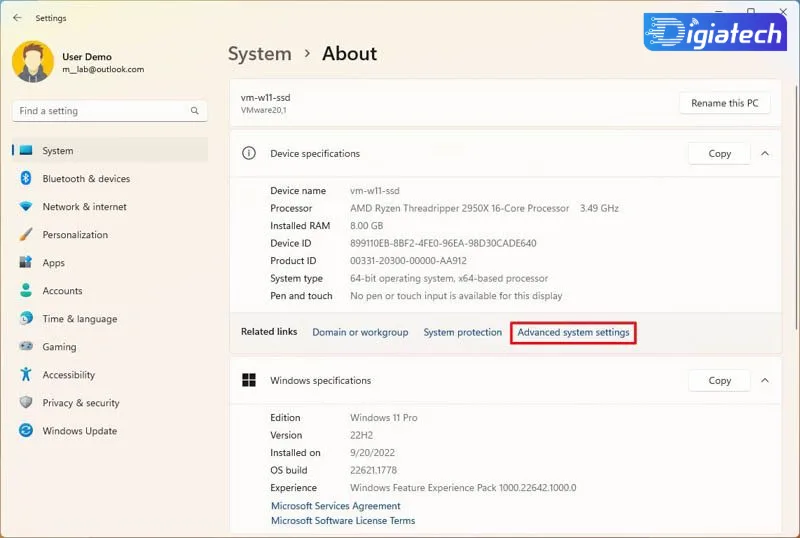Viewport: 800px width, 538px height.
Task: Click the Gaming controller icon
Action: (x=26, y=347)
